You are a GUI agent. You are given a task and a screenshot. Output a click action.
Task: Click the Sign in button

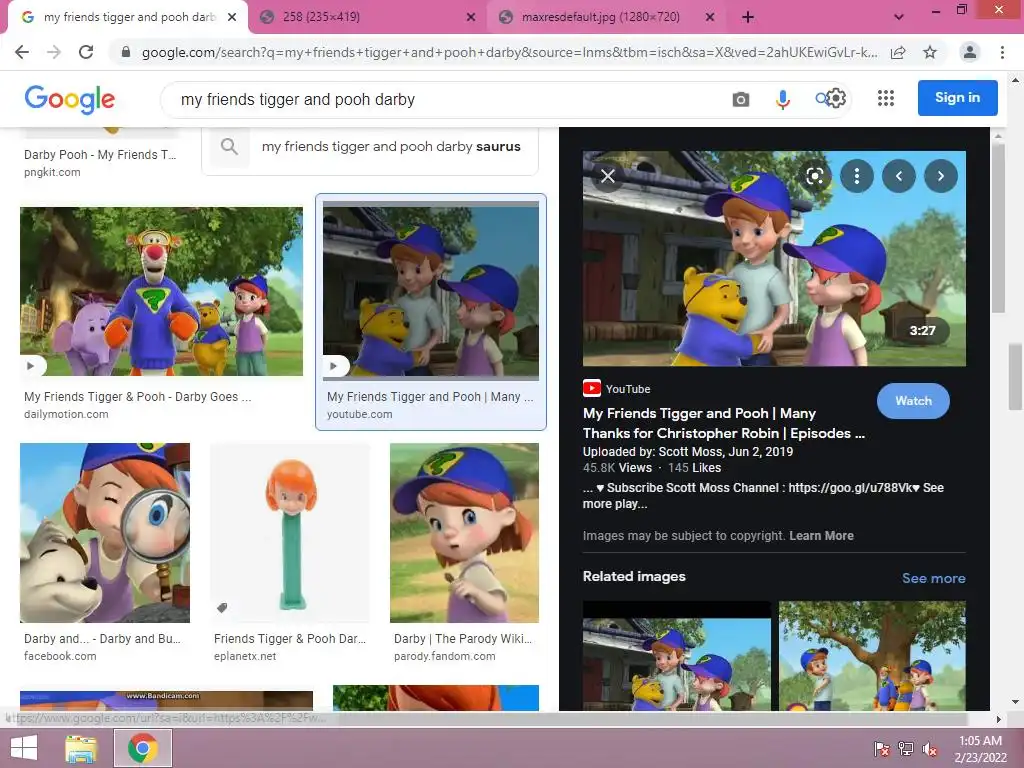[x=957, y=98]
